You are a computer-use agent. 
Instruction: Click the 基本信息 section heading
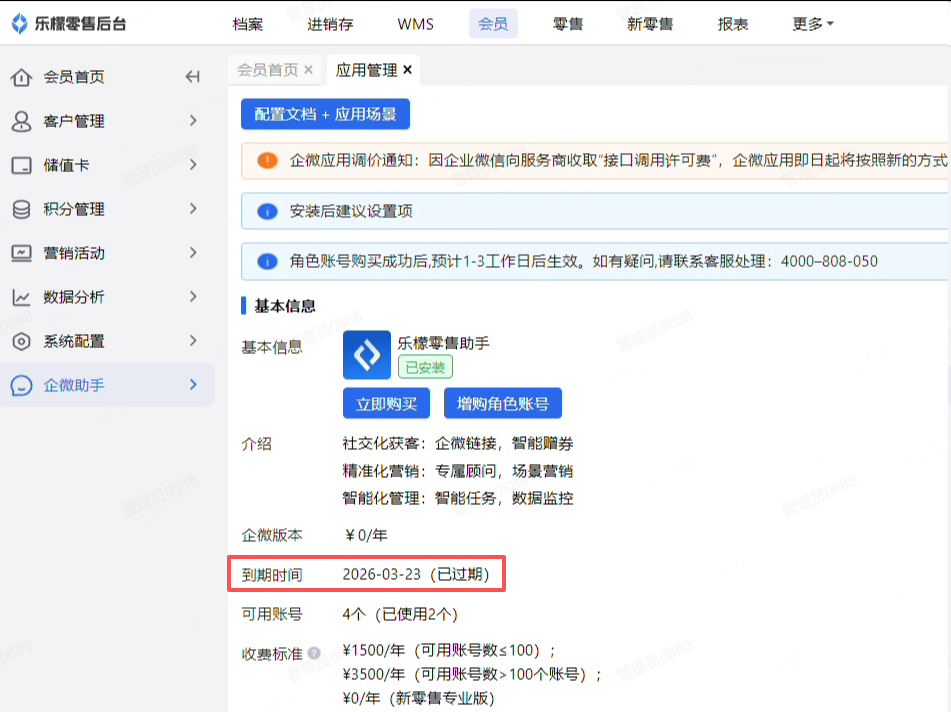tap(284, 306)
